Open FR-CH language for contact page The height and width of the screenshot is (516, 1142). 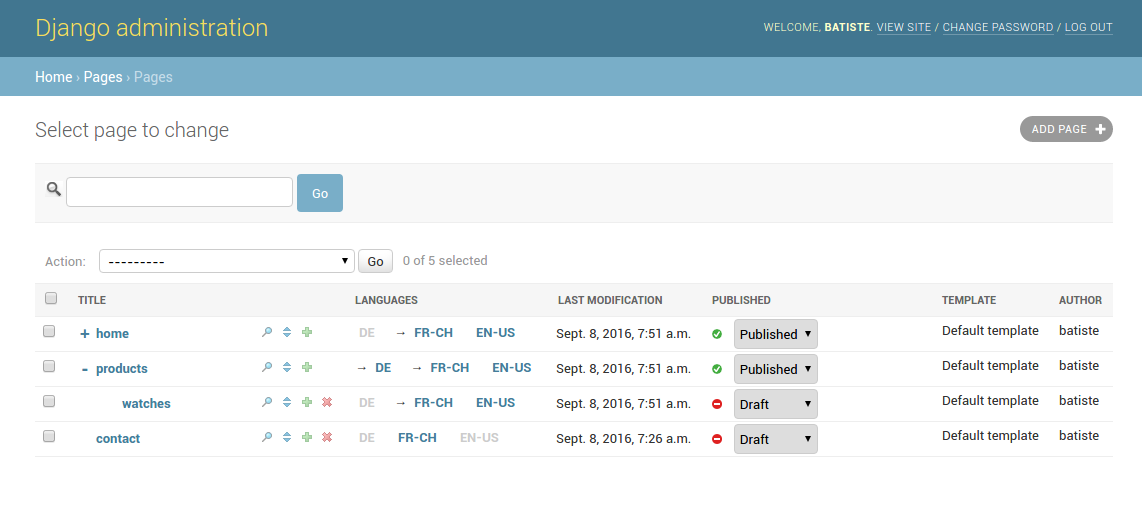tap(417, 438)
